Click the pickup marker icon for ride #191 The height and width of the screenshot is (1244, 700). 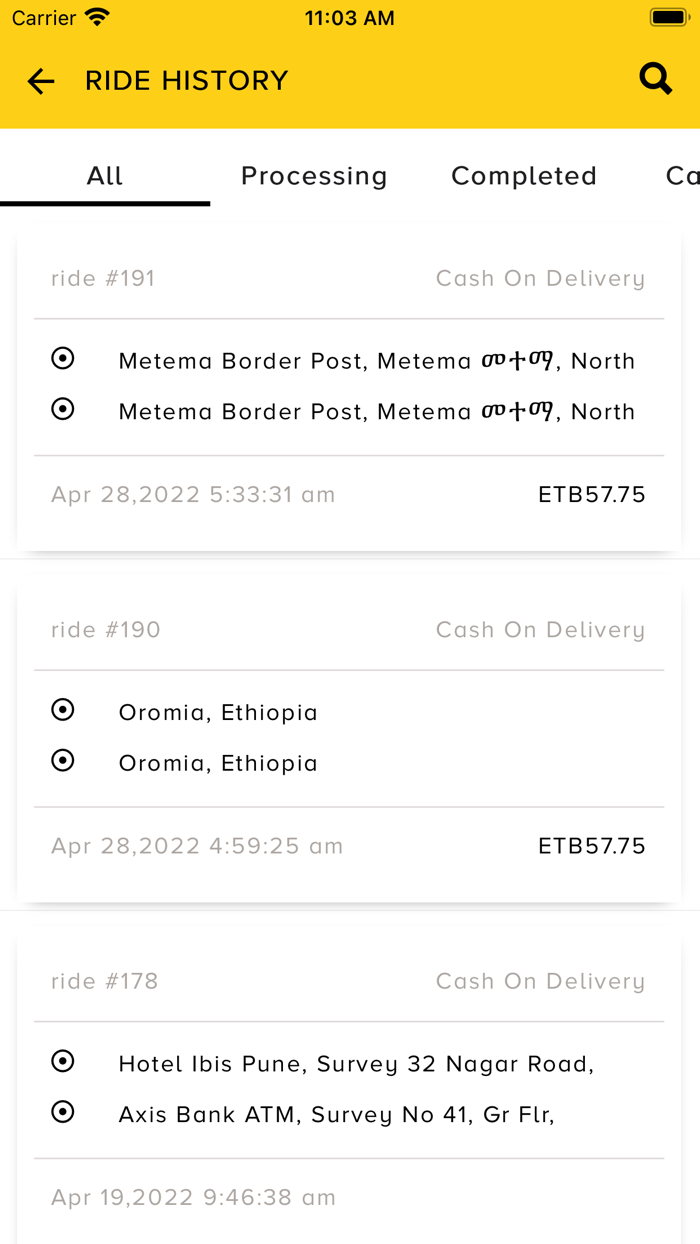[63, 358]
